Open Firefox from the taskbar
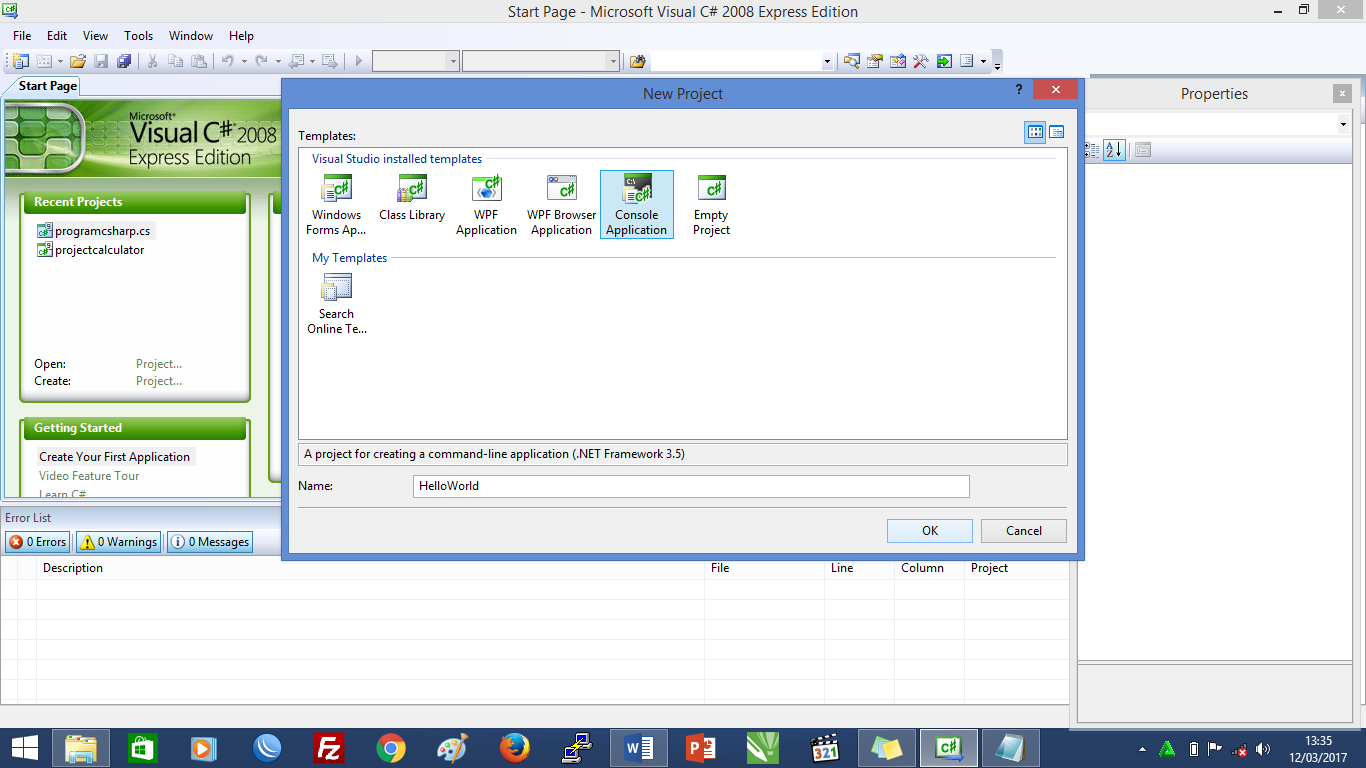The height and width of the screenshot is (768, 1366). [515, 748]
